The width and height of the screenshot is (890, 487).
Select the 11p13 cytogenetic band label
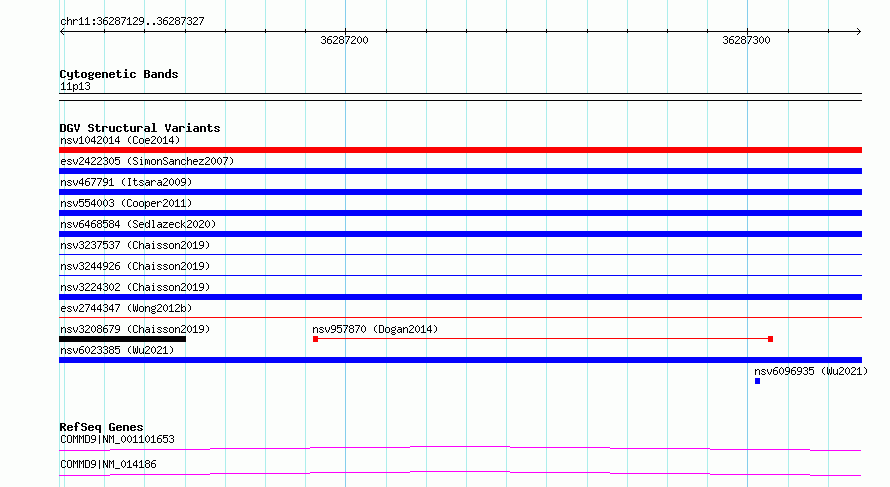pos(75,86)
